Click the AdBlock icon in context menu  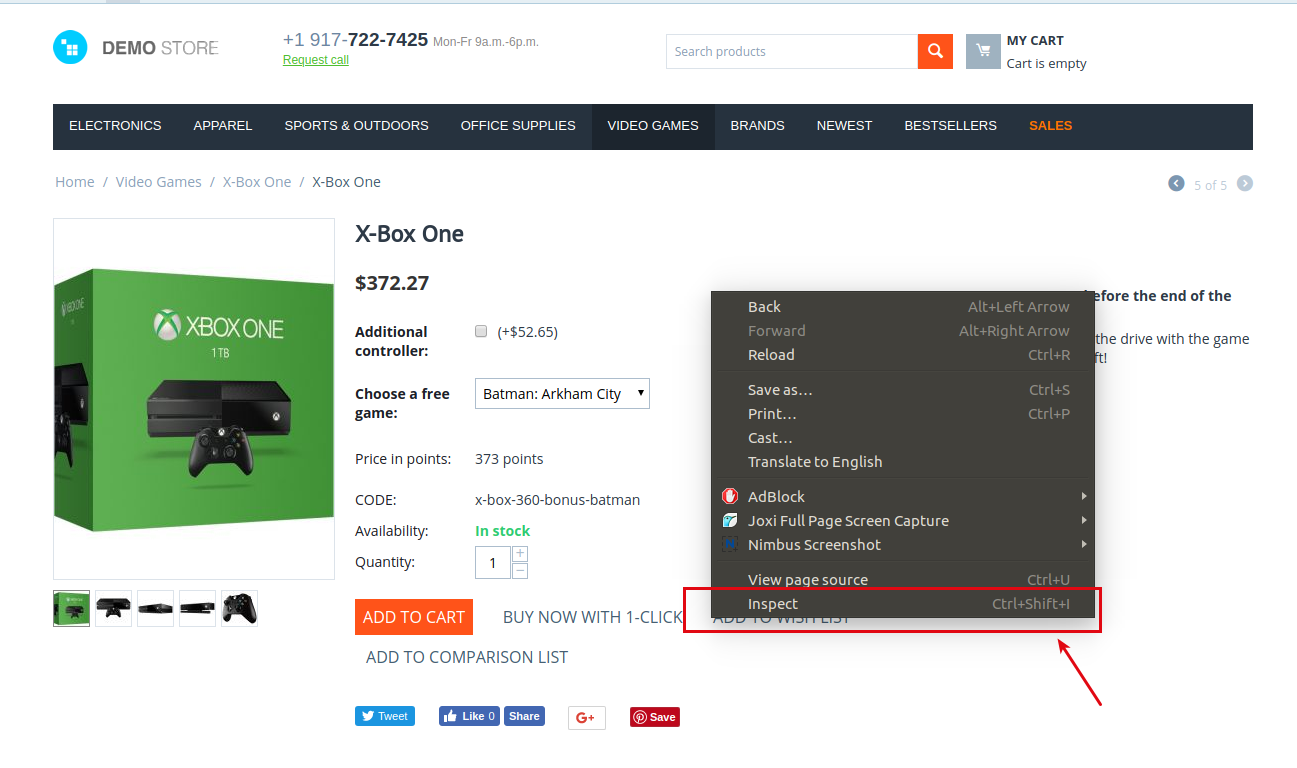pyautogui.click(x=729, y=496)
